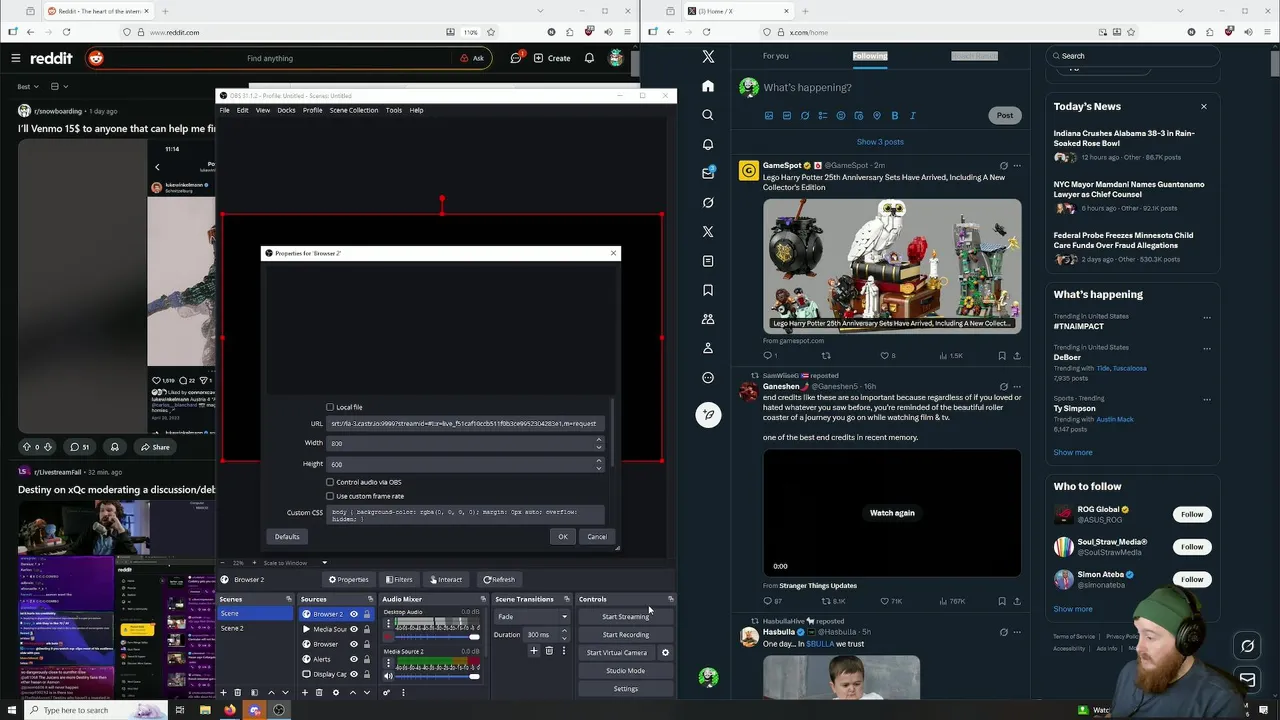The height and width of the screenshot is (720, 1280).
Task: Open the Reddit feed view layout dropdown
Action: (x=58, y=87)
